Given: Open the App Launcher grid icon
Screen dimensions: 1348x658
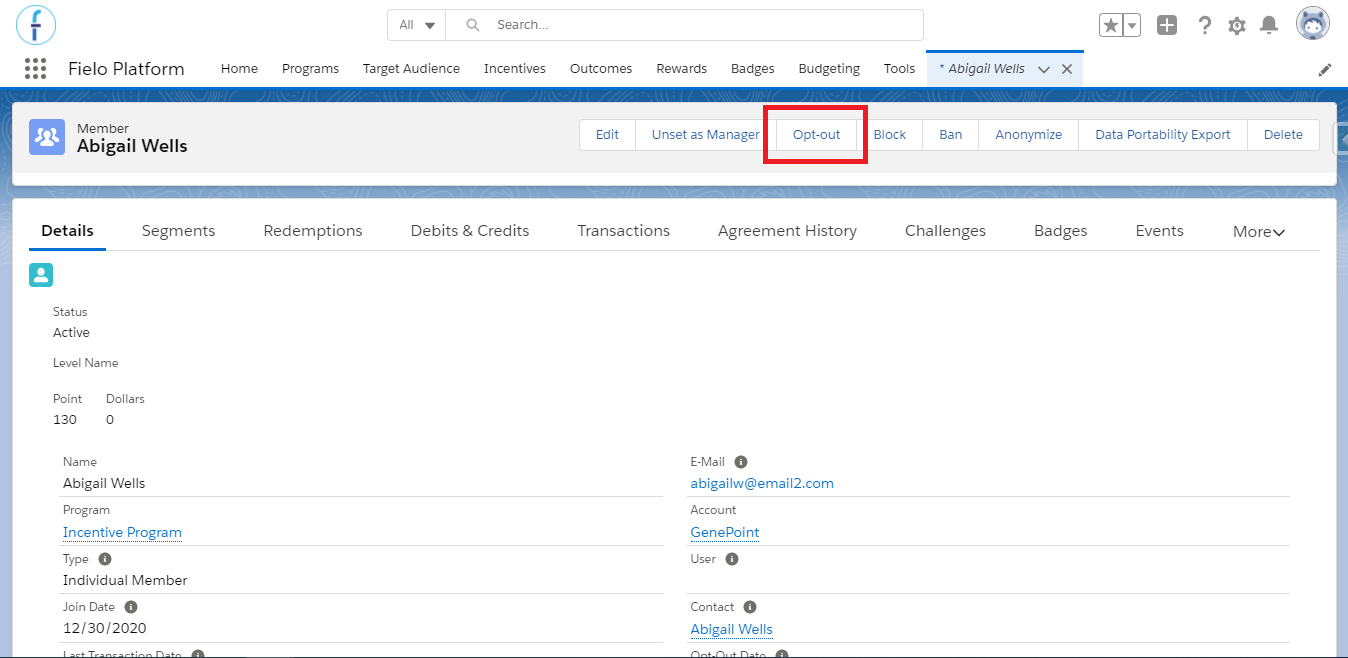Looking at the screenshot, I should [x=35, y=68].
